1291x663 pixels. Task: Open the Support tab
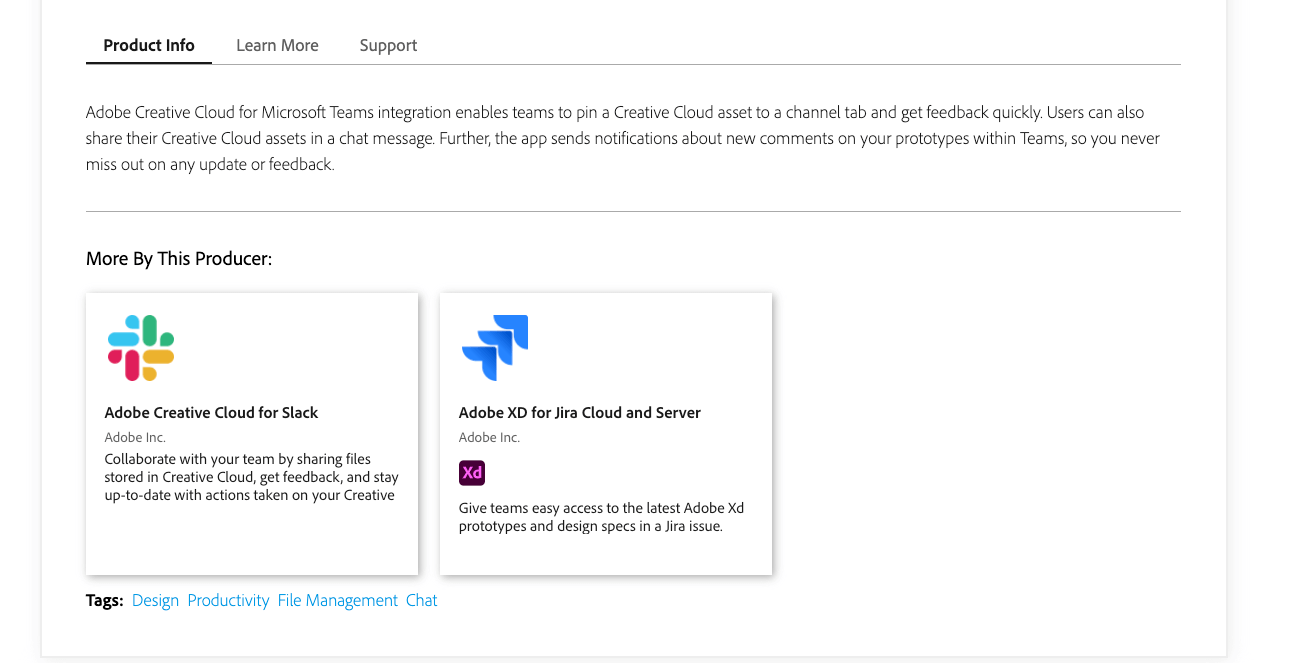(x=388, y=45)
